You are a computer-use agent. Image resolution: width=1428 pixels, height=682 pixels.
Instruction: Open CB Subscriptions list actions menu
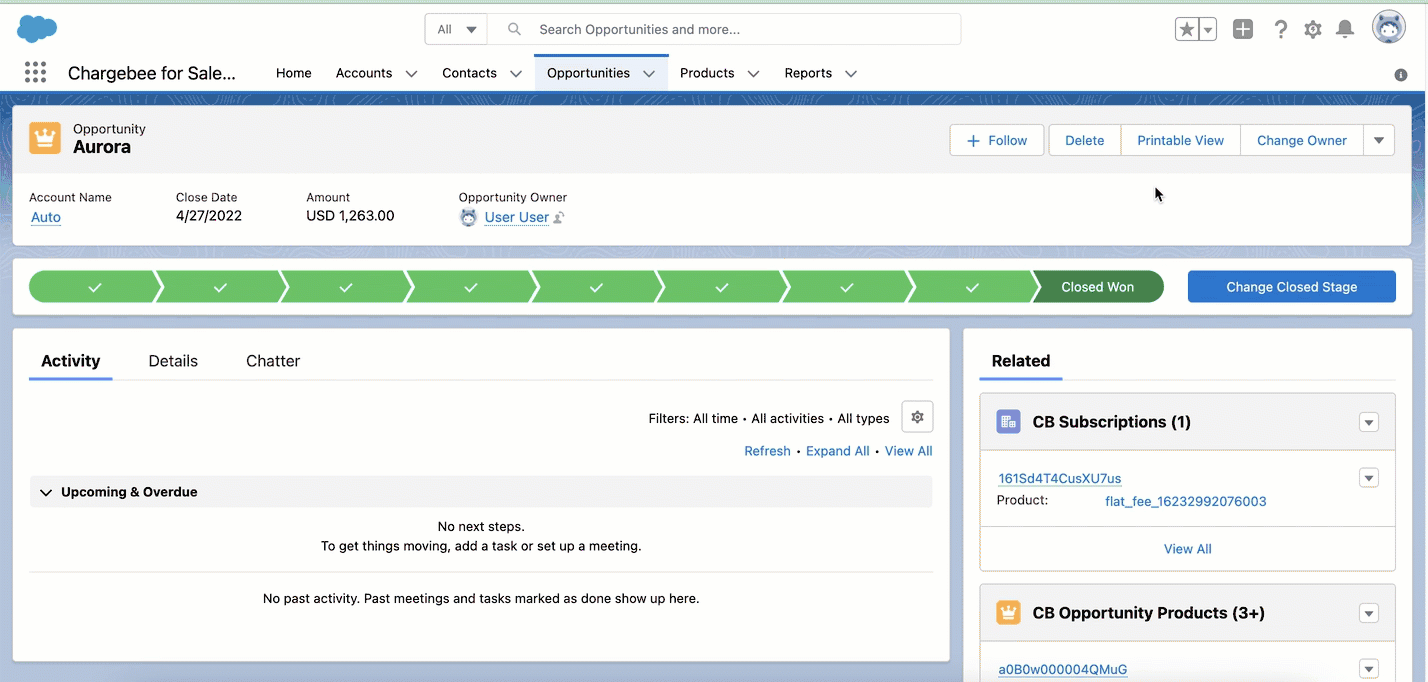click(1369, 423)
